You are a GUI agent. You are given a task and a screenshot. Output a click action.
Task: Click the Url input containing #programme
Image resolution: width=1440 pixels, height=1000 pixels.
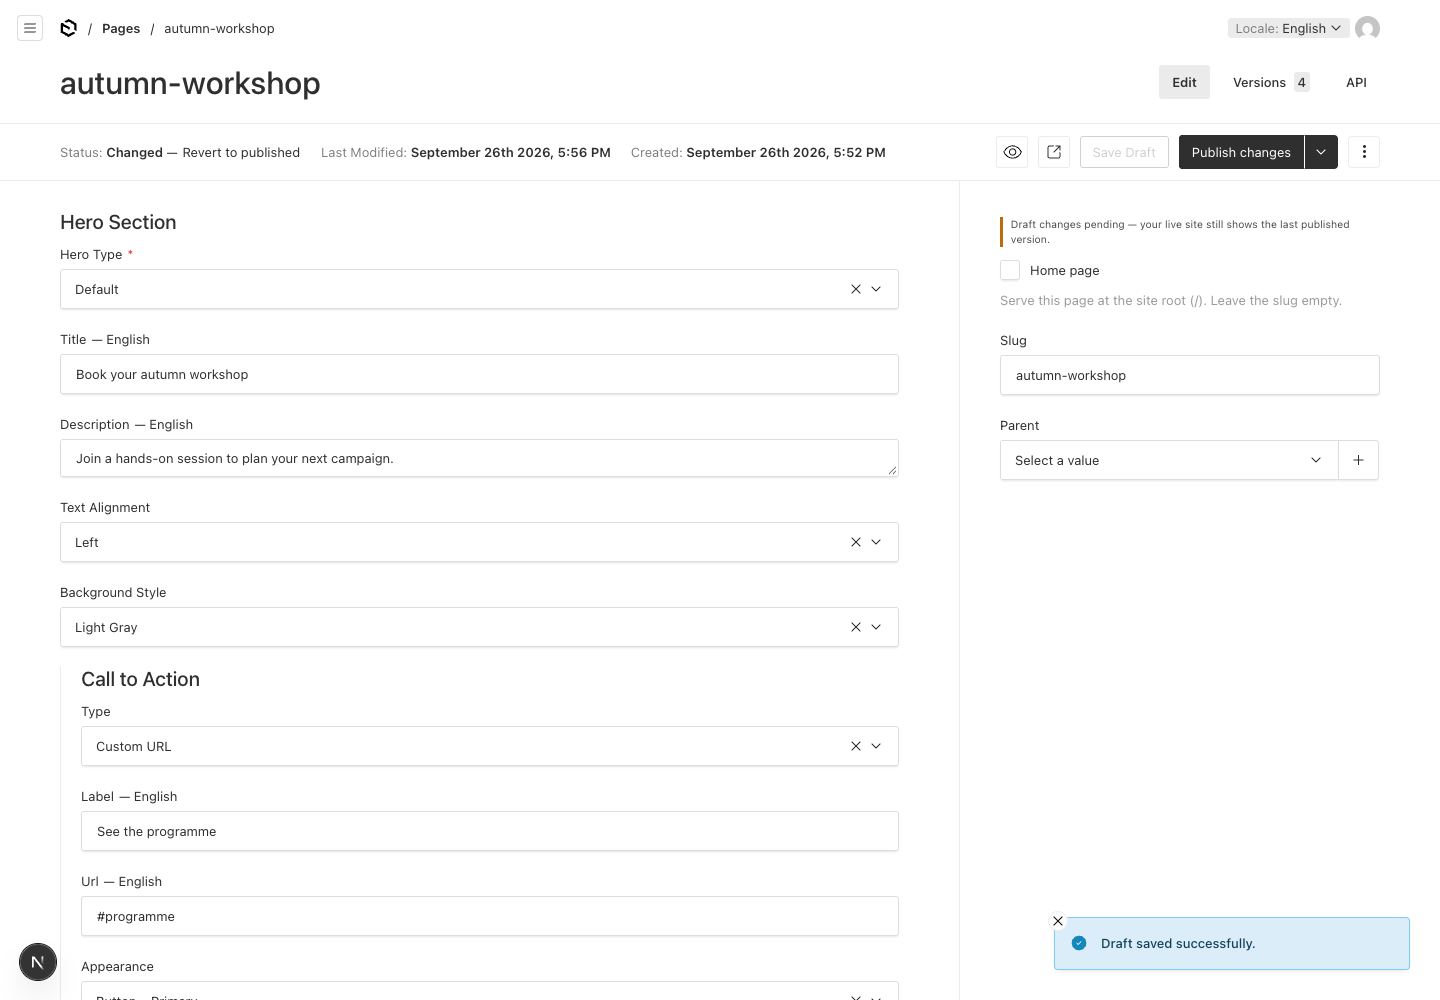[490, 916]
